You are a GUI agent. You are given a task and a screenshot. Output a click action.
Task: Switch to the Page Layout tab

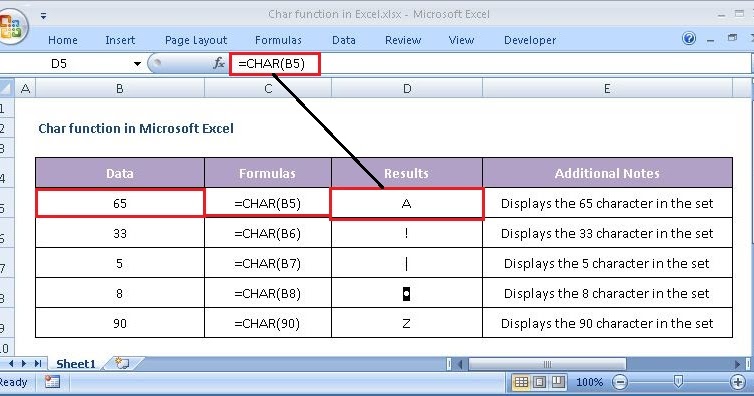tap(196, 40)
